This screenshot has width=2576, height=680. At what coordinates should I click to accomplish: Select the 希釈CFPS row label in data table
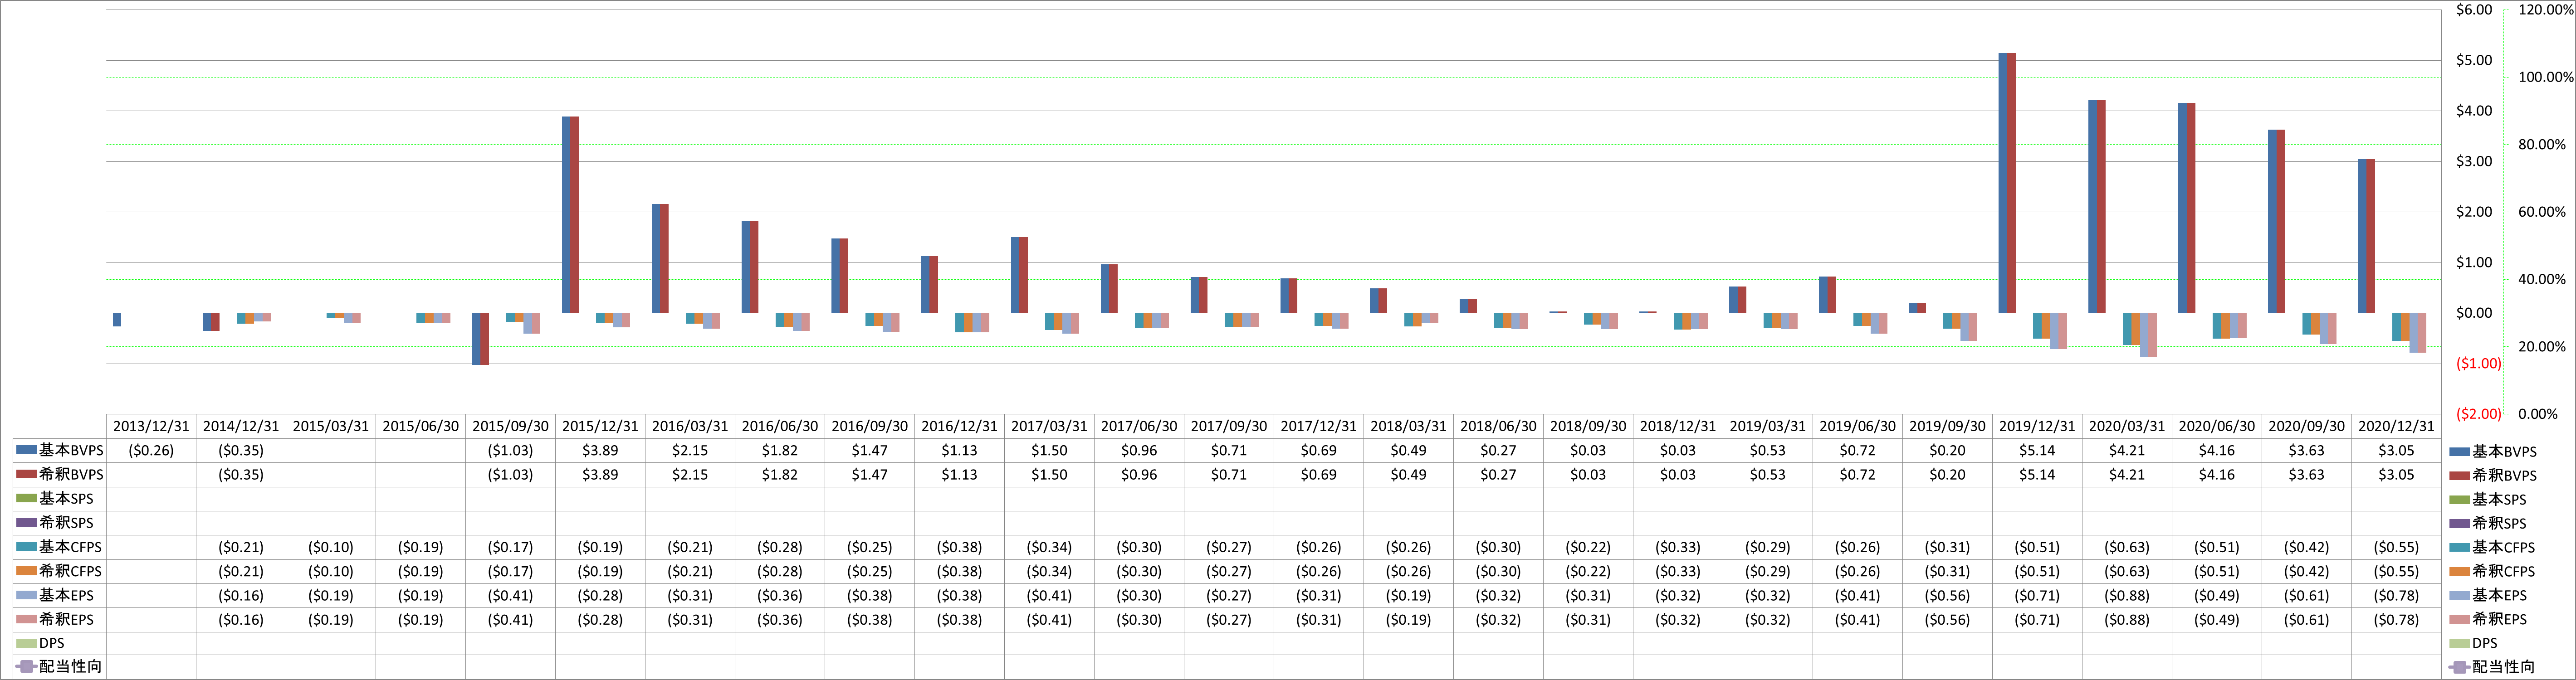[x=71, y=571]
